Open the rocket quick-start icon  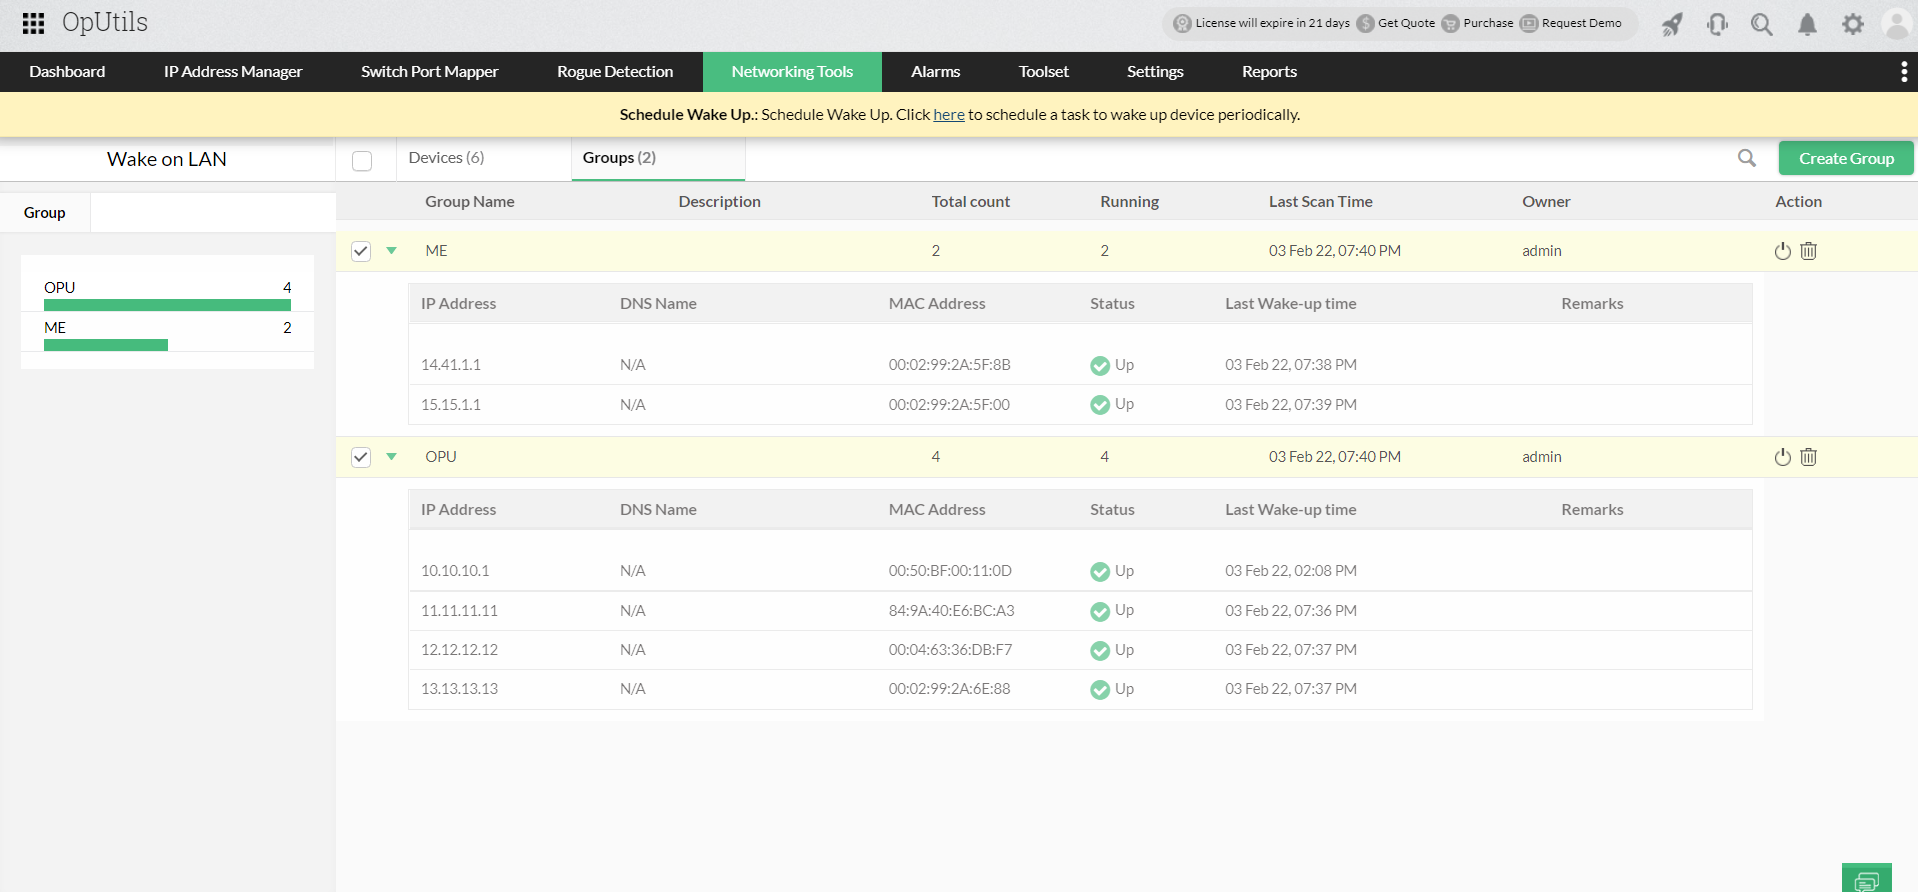click(1672, 24)
